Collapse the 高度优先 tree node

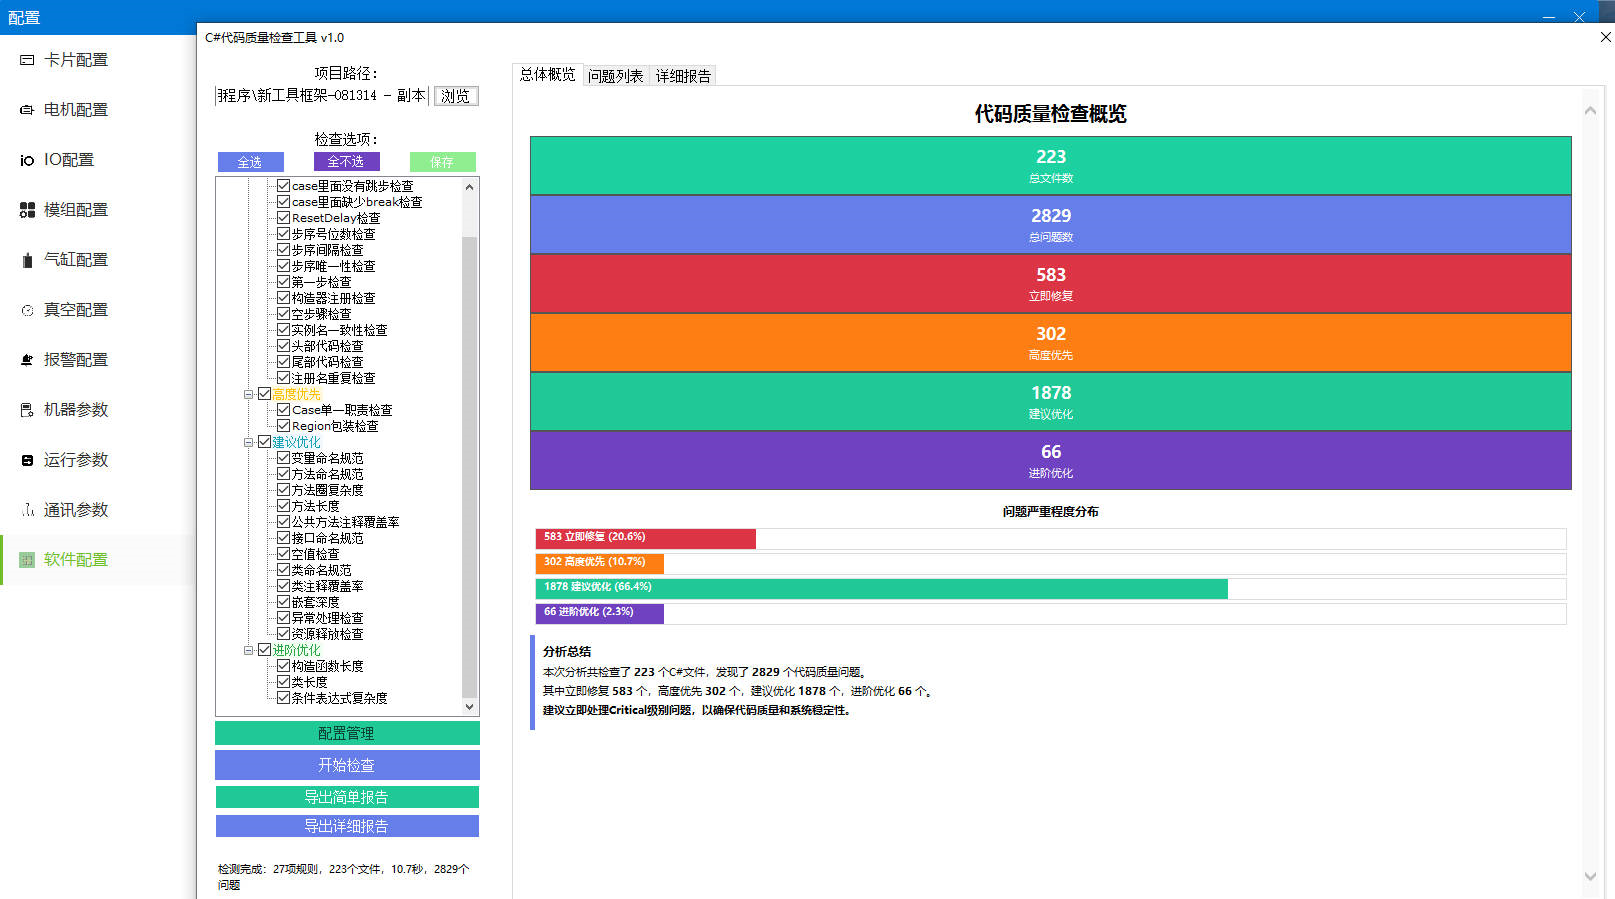pos(249,394)
